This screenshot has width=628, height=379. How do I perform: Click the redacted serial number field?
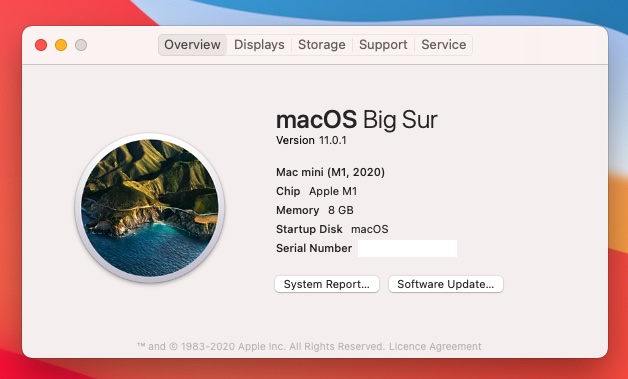tap(407, 248)
